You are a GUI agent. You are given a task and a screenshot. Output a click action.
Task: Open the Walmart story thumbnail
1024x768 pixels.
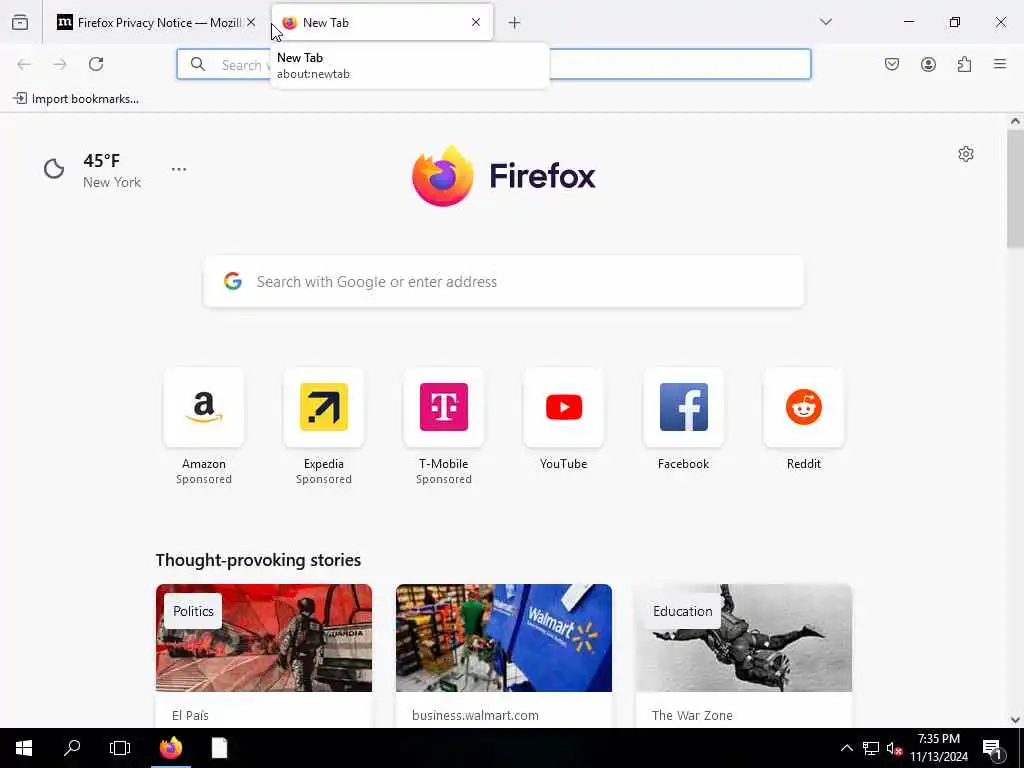(504, 638)
